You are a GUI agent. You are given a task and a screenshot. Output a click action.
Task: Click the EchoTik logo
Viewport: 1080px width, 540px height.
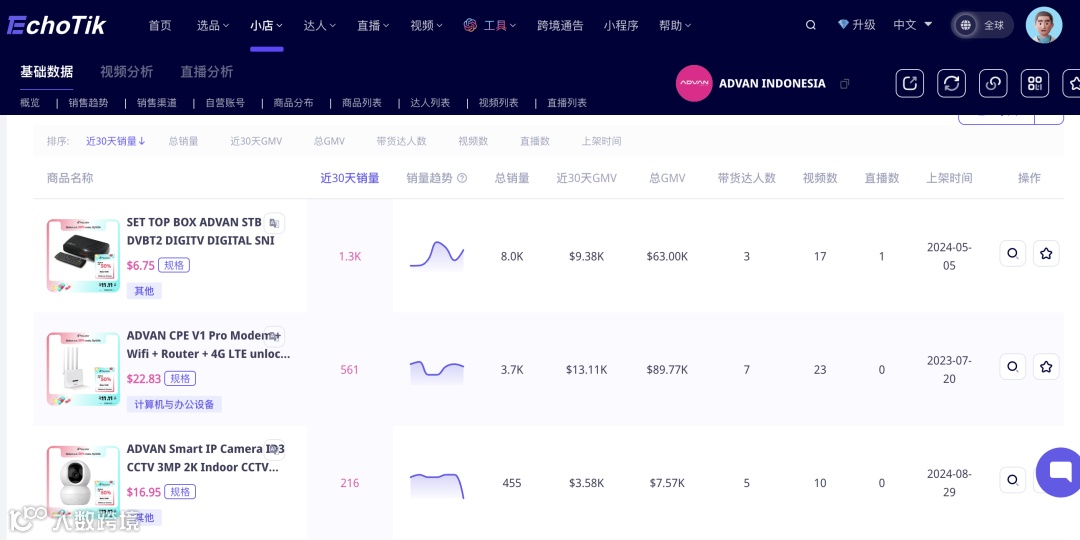coord(56,25)
